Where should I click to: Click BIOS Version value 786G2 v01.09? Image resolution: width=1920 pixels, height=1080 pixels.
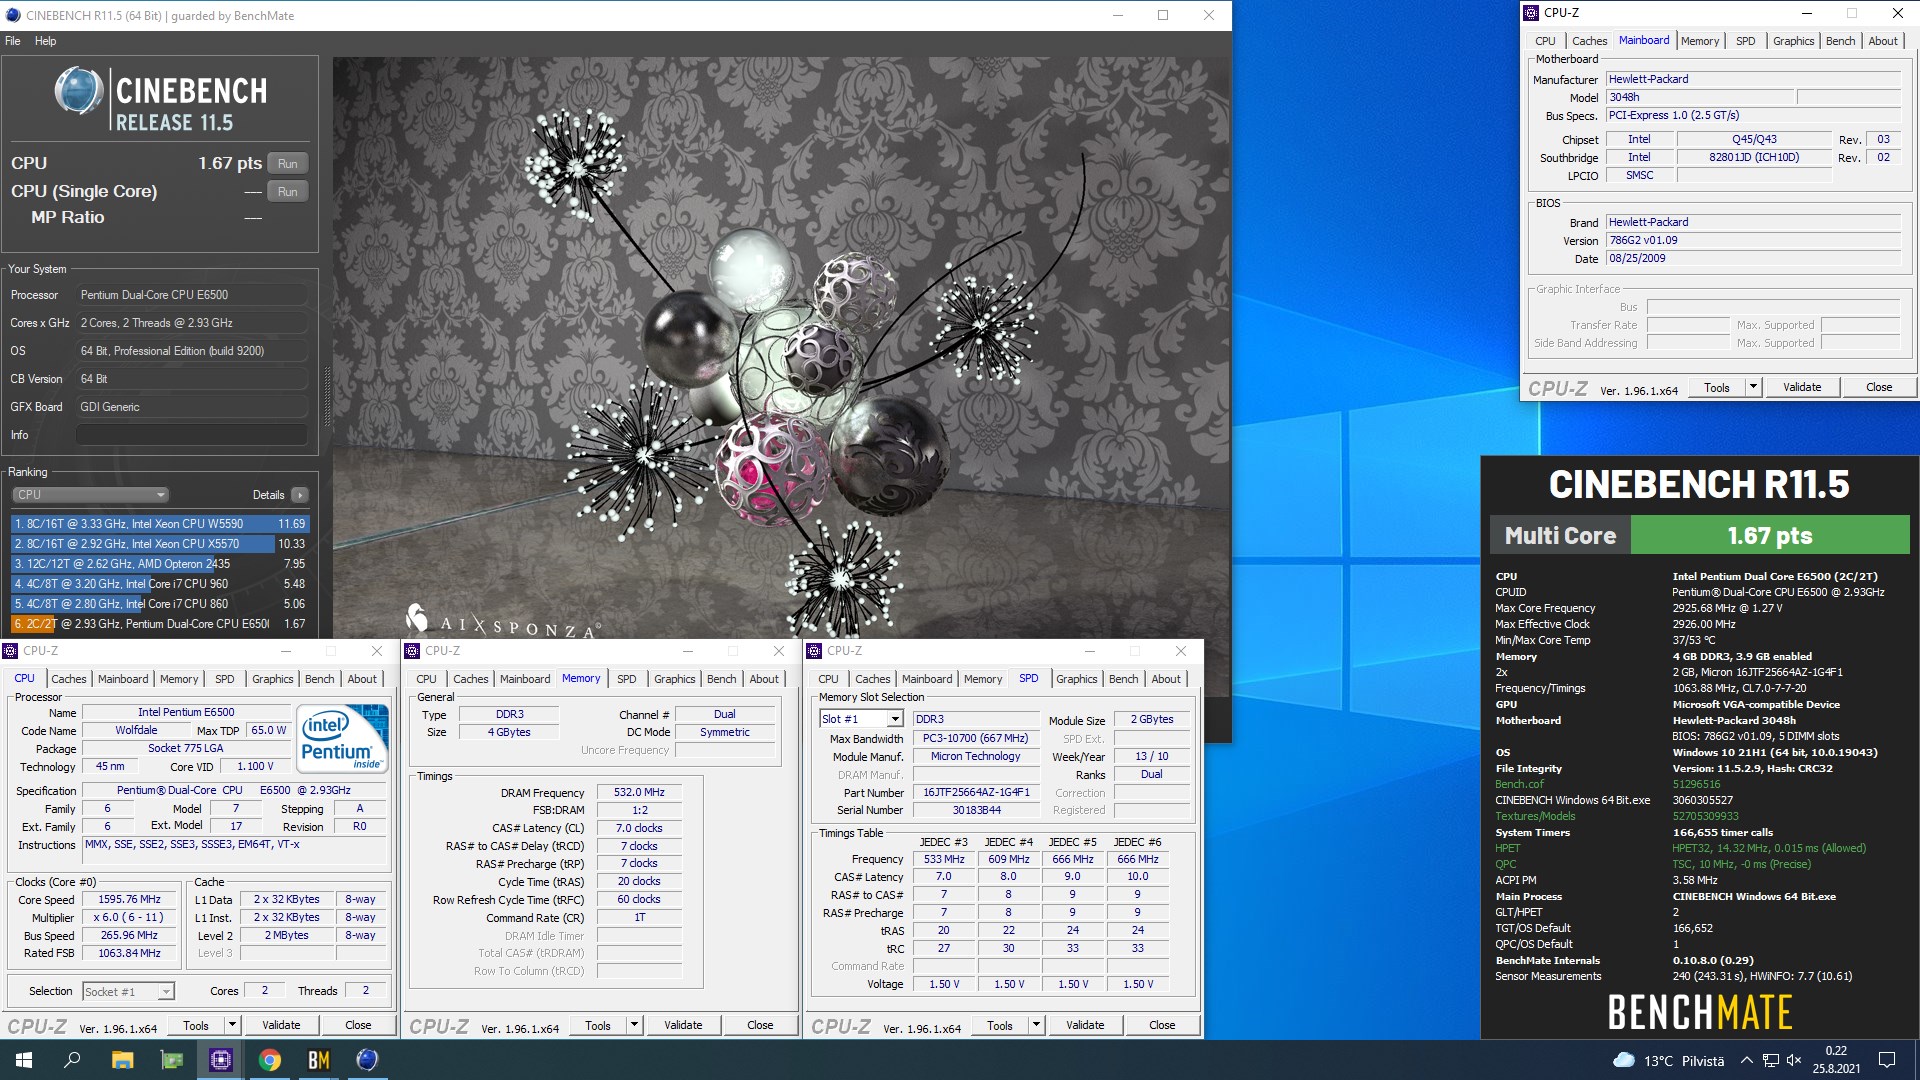(x=1752, y=241)
